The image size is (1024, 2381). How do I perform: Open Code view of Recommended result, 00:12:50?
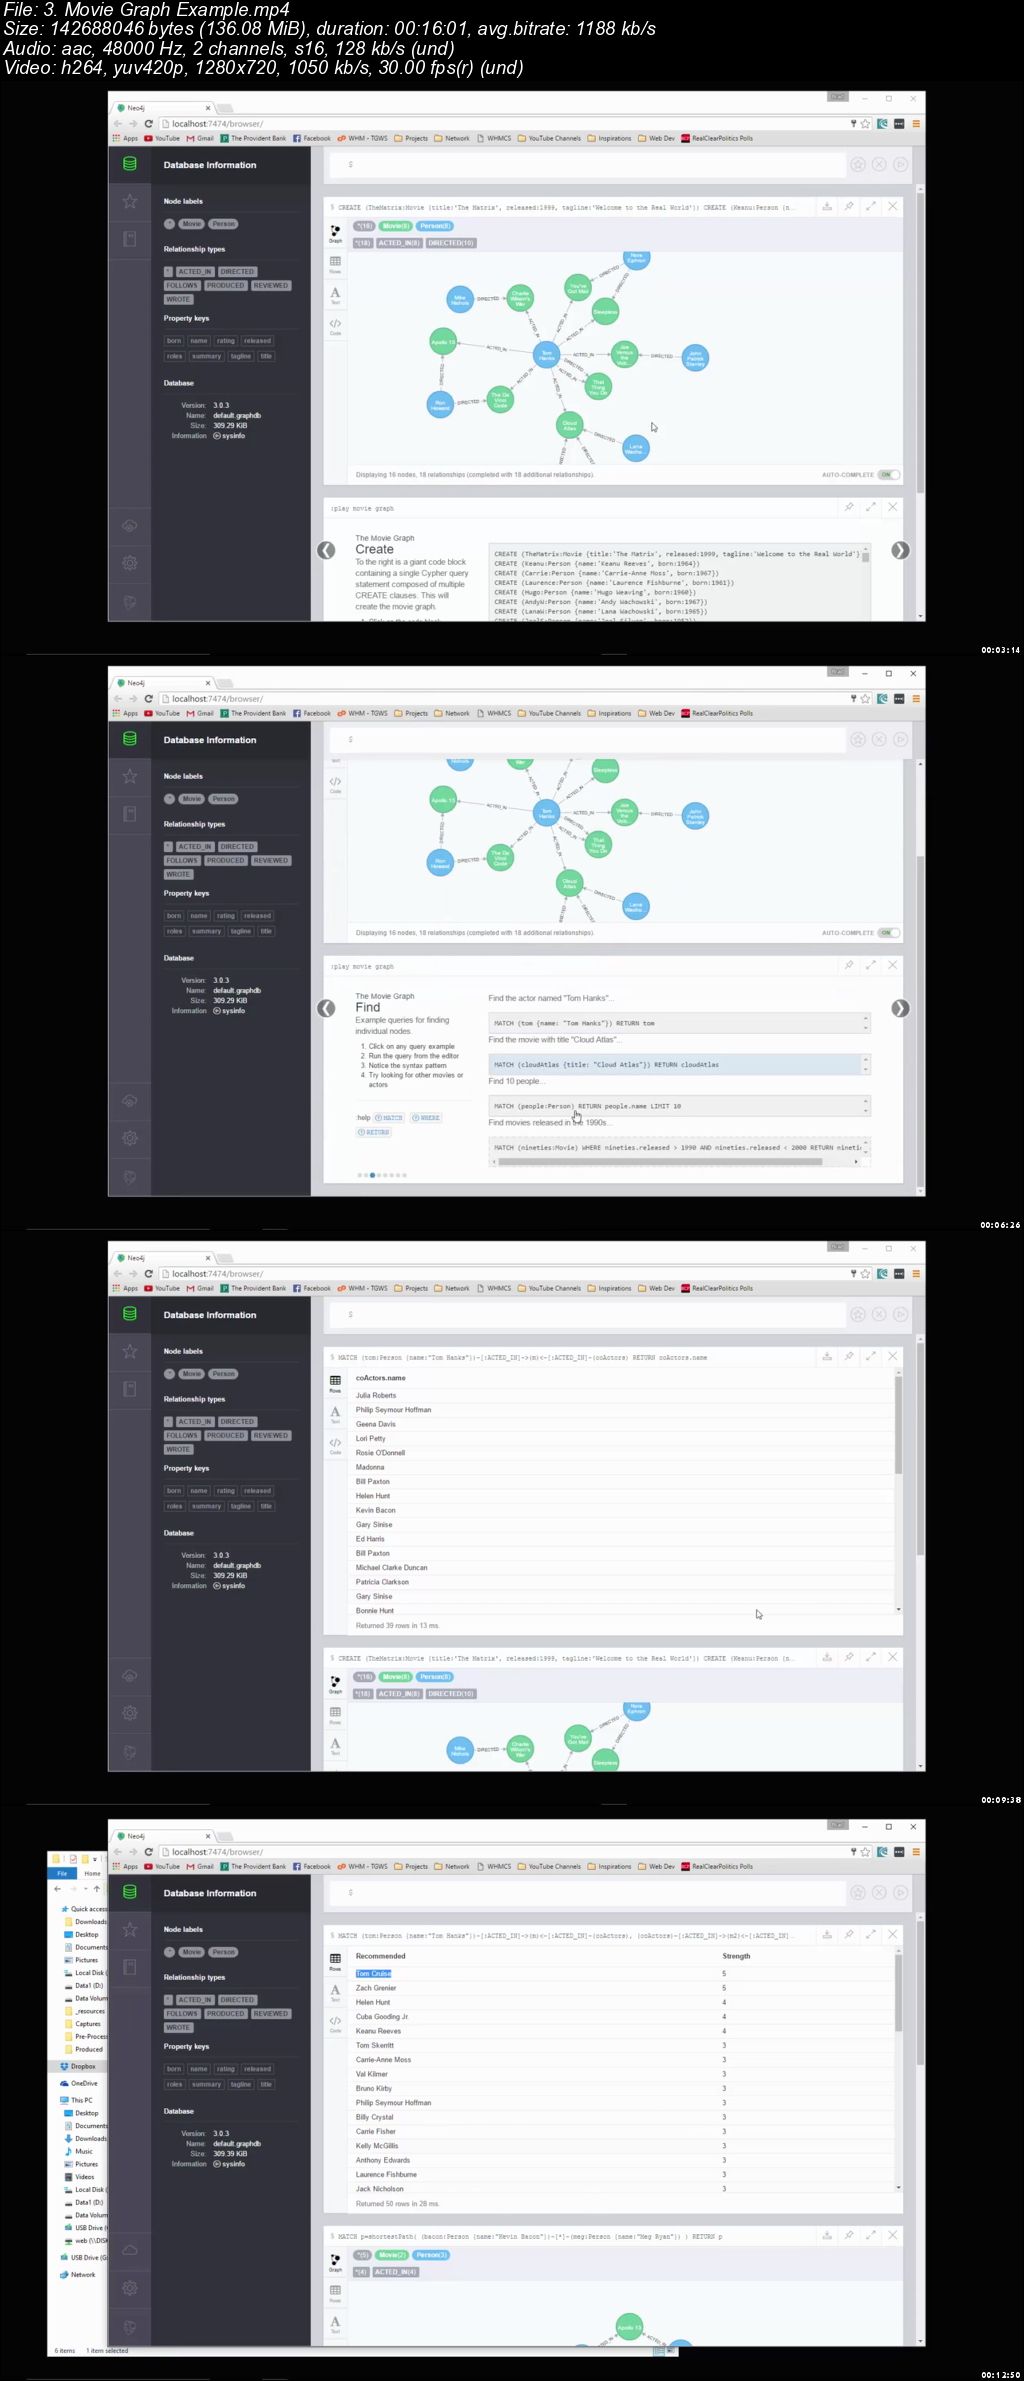pos(335,2023)
